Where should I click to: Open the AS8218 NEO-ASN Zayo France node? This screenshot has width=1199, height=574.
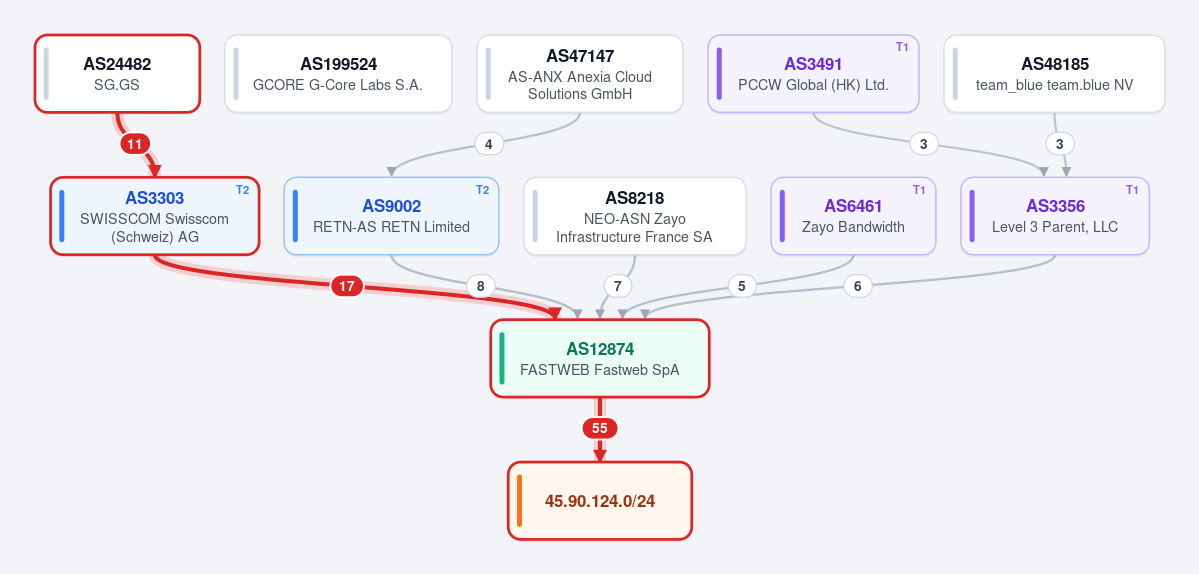pos(635,216)
